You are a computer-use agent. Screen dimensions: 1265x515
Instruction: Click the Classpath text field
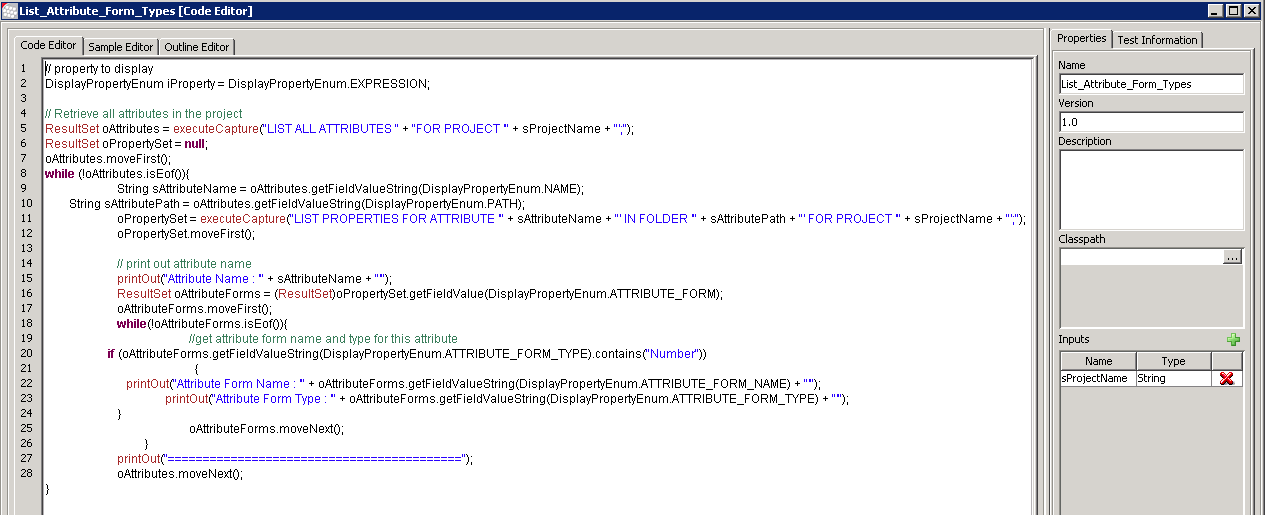click(1140, 257)
